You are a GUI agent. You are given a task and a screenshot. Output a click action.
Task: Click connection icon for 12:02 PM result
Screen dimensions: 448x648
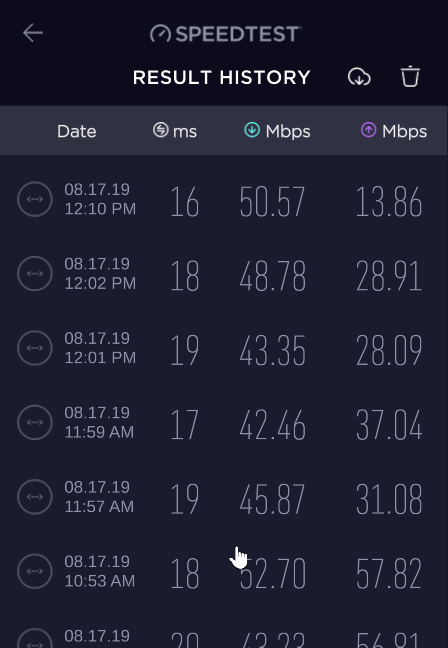click(35, 274)
